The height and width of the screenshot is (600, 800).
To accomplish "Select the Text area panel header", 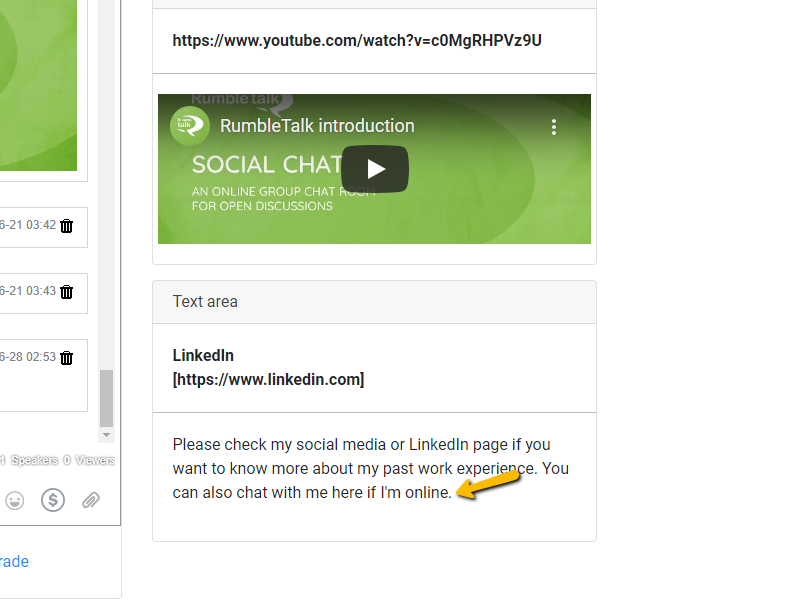I will tap(374, 302).
